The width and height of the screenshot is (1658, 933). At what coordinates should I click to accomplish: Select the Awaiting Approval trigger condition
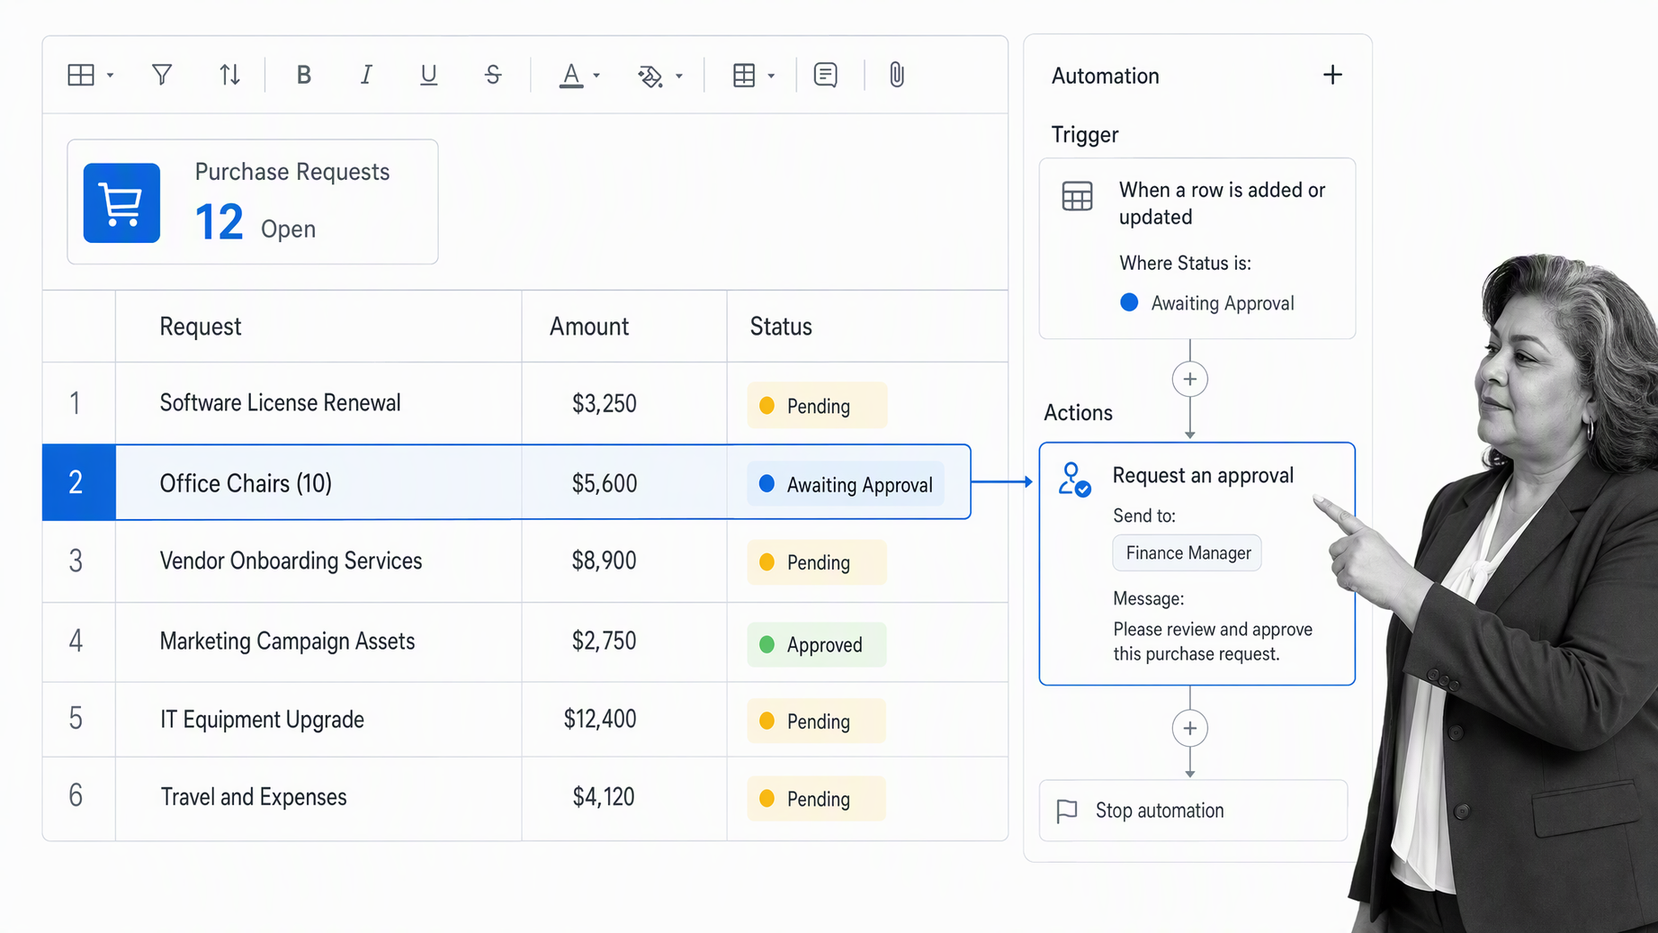pyautogui.click(x=1208, y=303)
